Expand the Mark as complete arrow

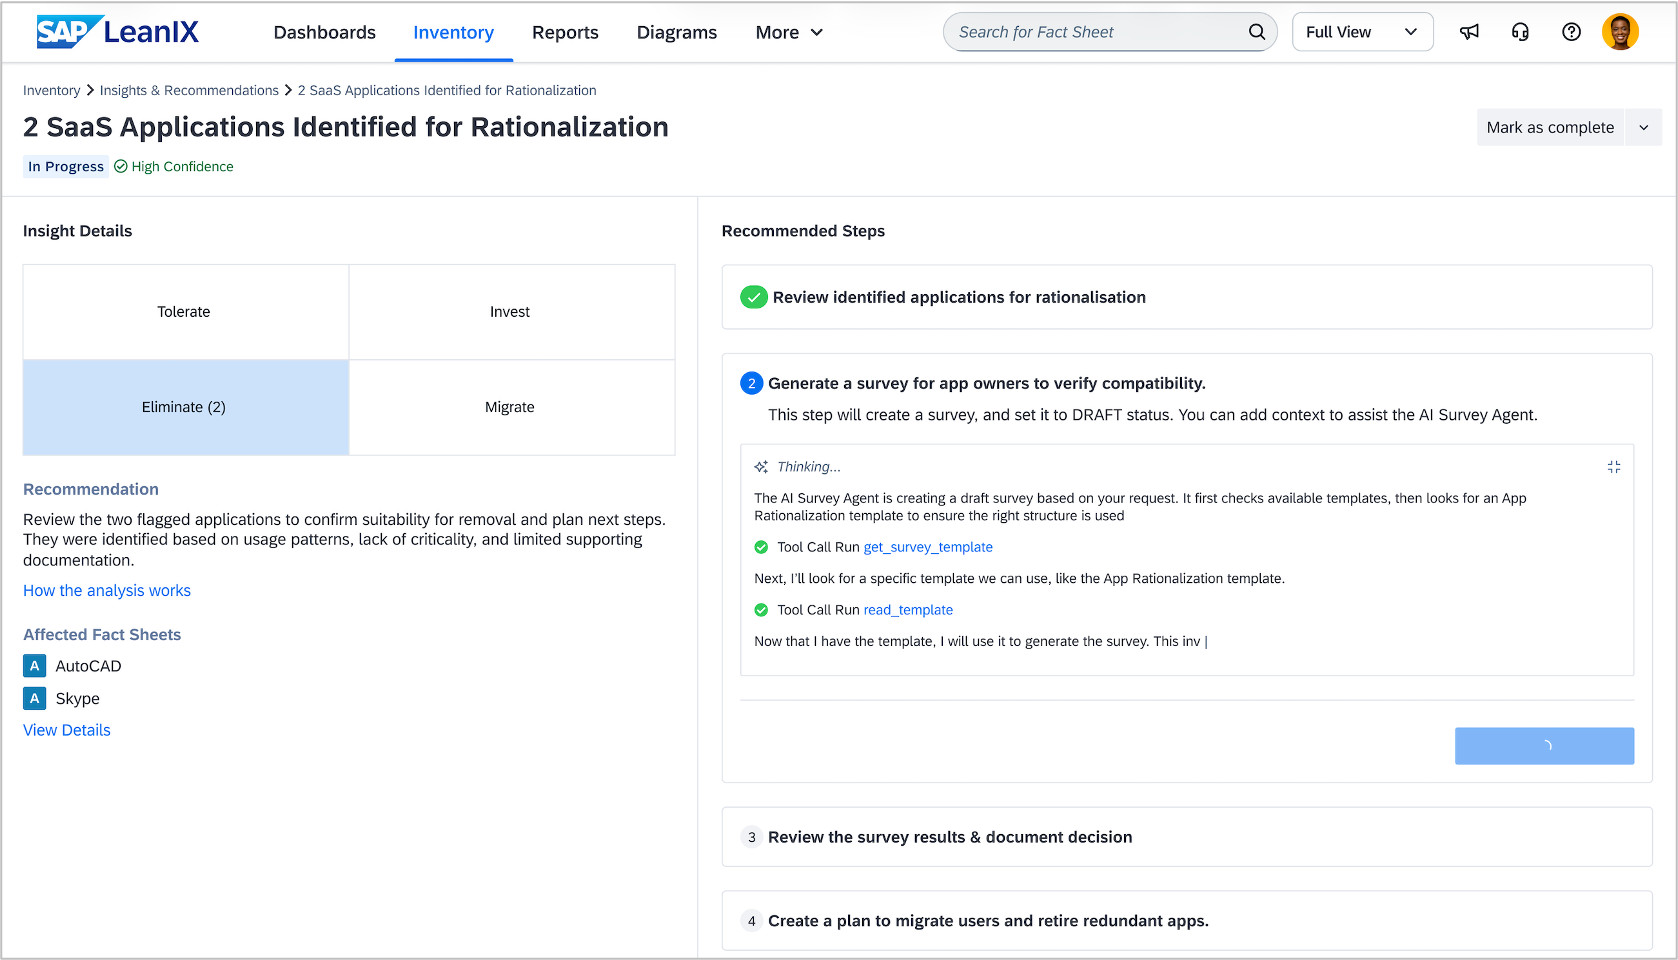(1643, 127)
